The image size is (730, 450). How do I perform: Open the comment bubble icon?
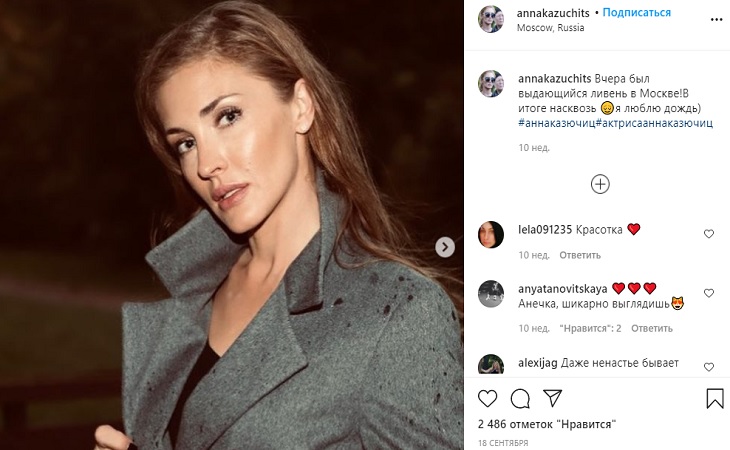pos(520,399)
